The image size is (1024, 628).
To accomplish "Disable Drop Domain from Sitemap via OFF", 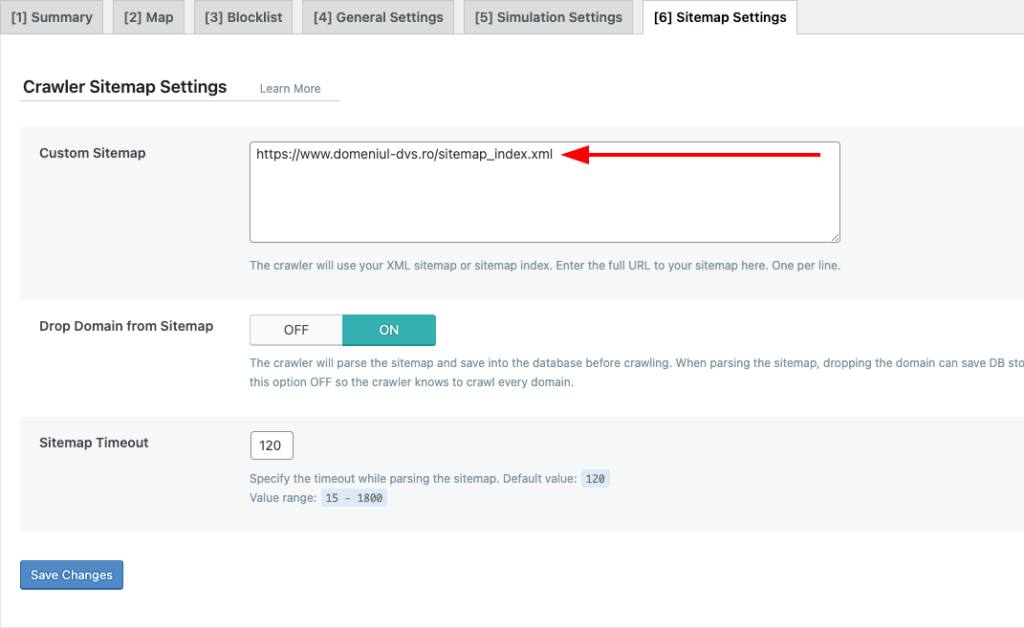I will [x=295, y=329].
